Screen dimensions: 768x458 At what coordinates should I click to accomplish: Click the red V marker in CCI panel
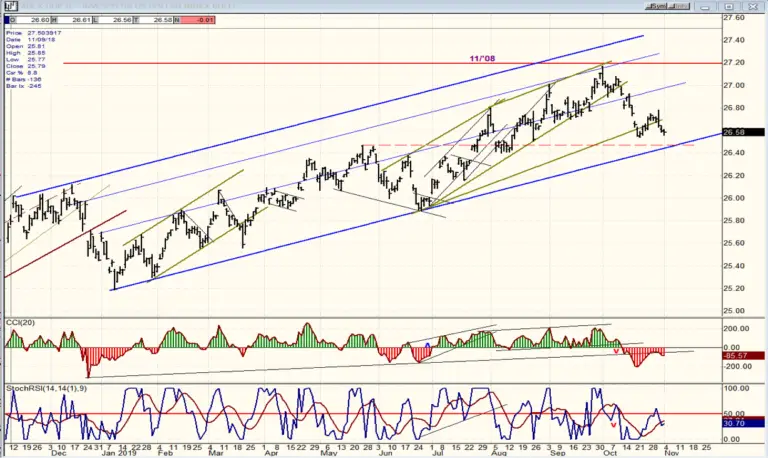[616, 352]
